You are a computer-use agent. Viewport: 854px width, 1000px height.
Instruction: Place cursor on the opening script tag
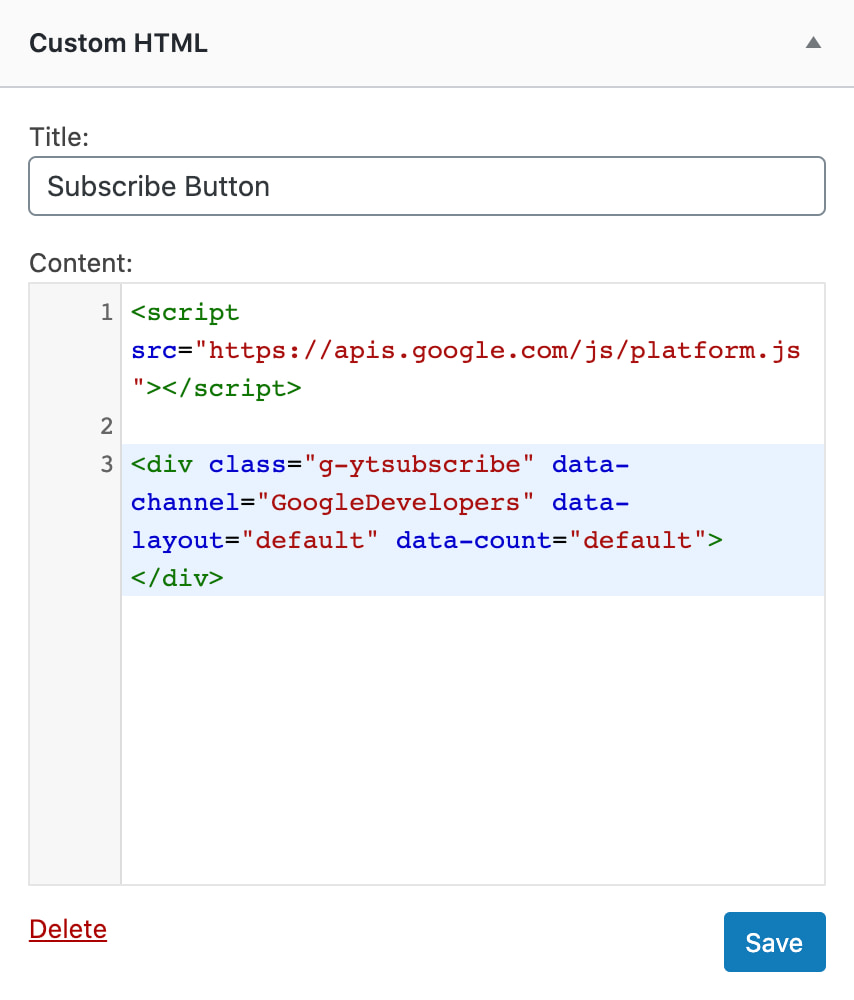click(x=185, y=312)
